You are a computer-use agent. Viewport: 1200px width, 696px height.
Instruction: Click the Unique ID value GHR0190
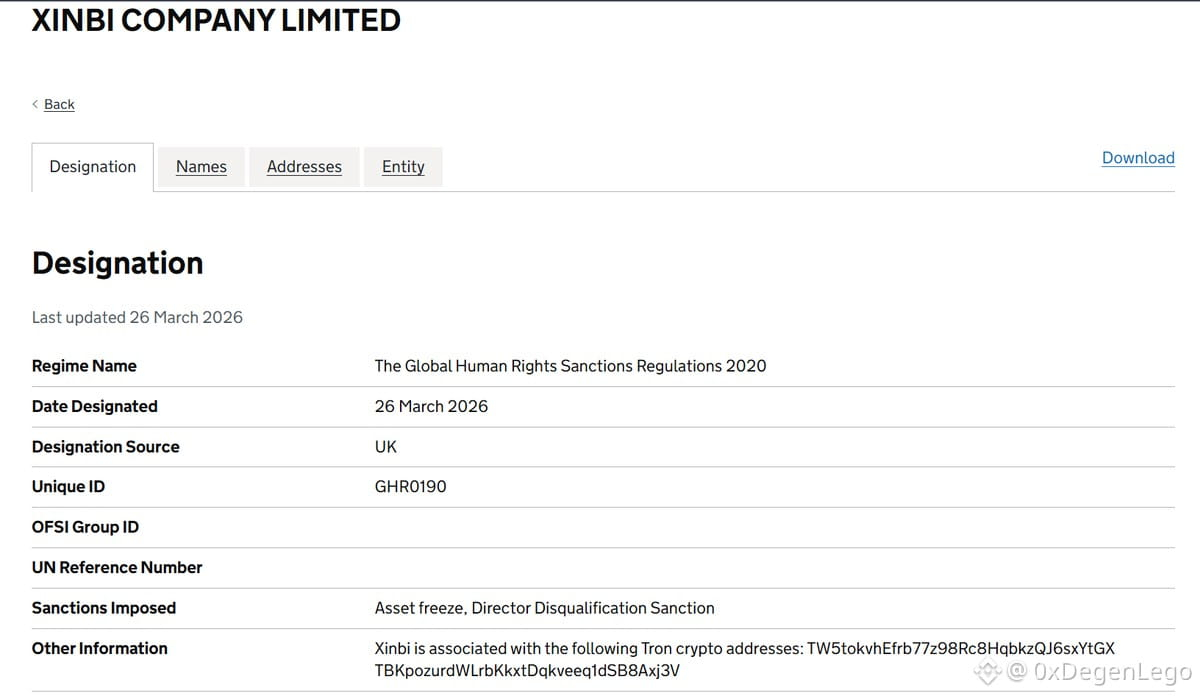[411, 487]
